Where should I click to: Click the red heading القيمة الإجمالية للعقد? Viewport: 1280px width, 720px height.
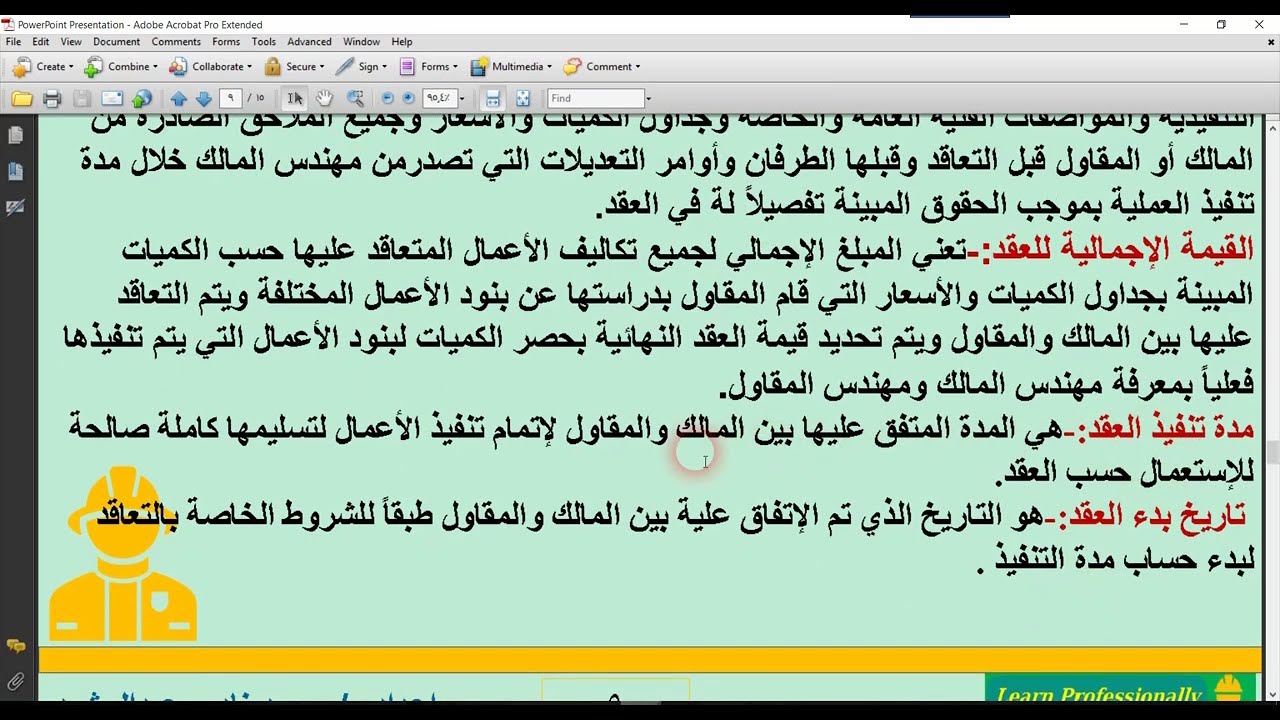[x=1117, y=249]
